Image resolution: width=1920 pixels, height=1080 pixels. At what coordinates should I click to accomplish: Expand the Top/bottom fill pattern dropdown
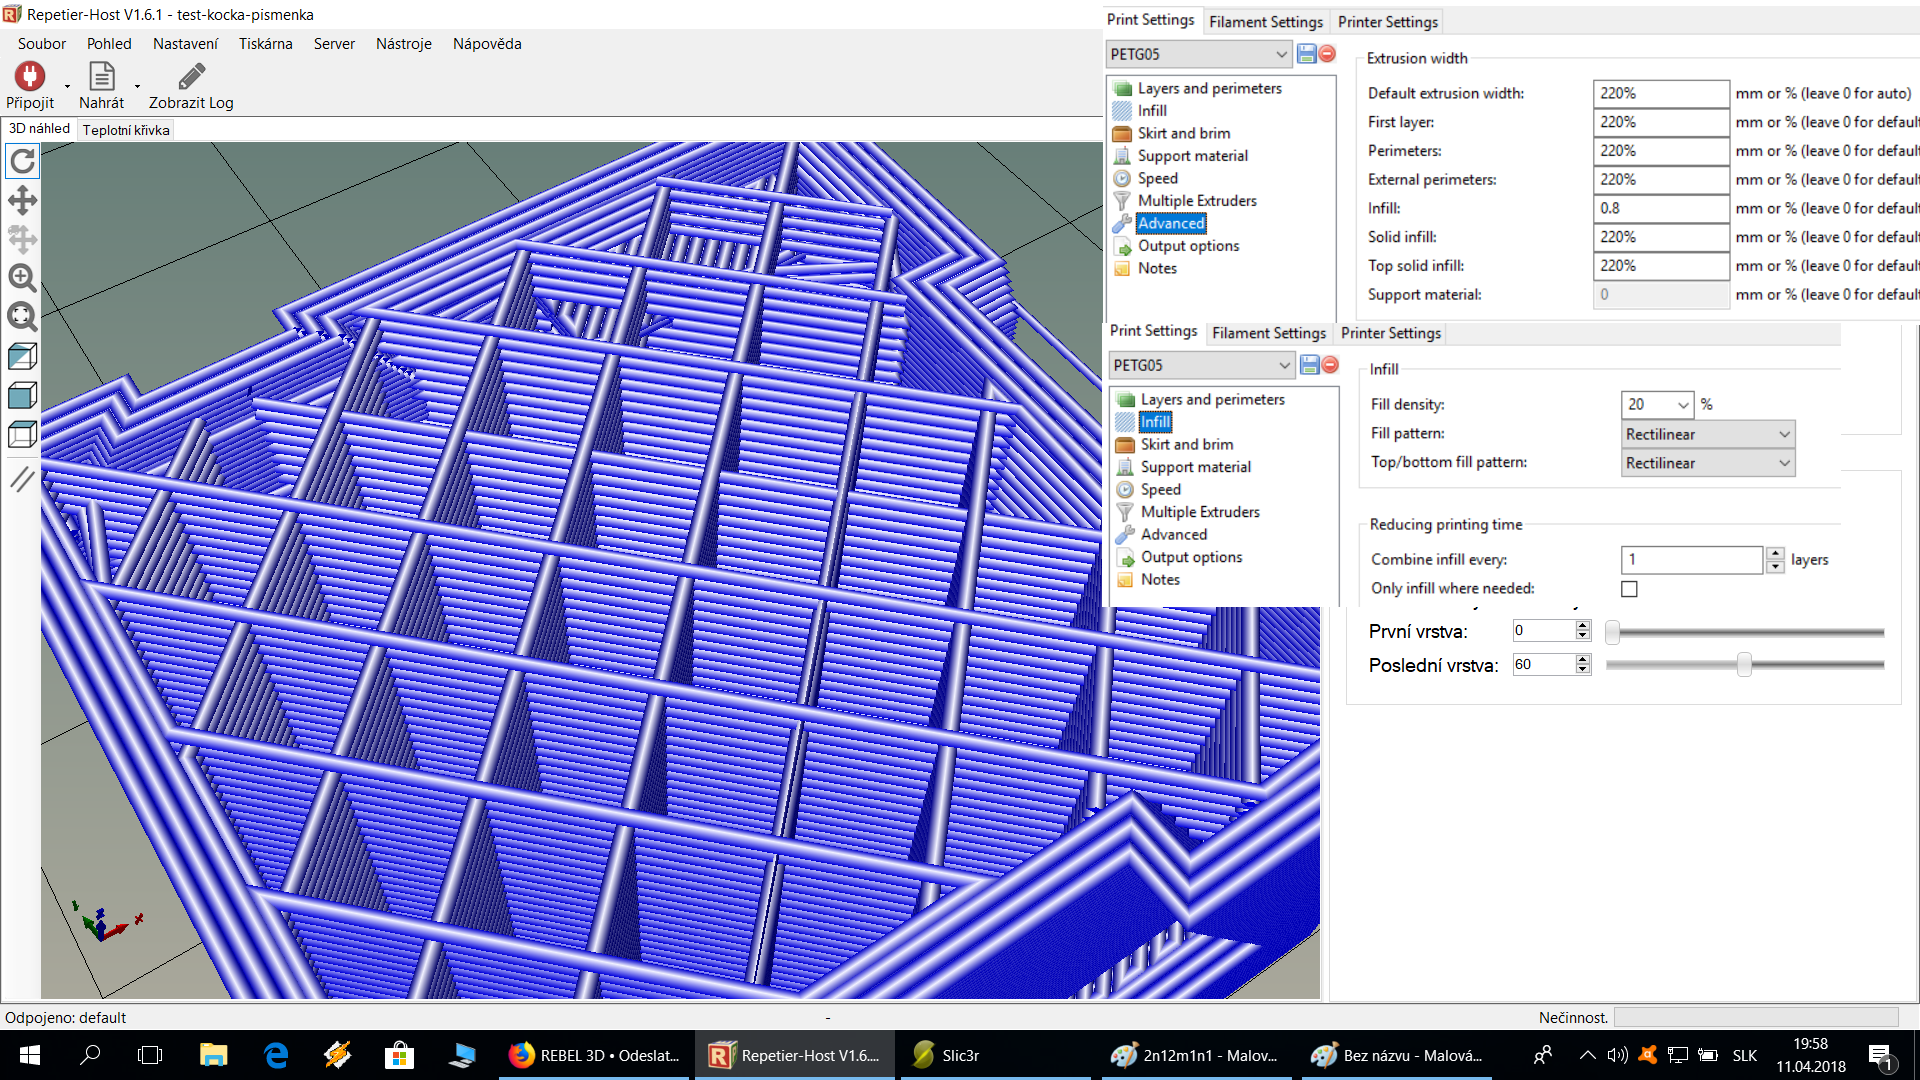click(x=1707, y=463)
